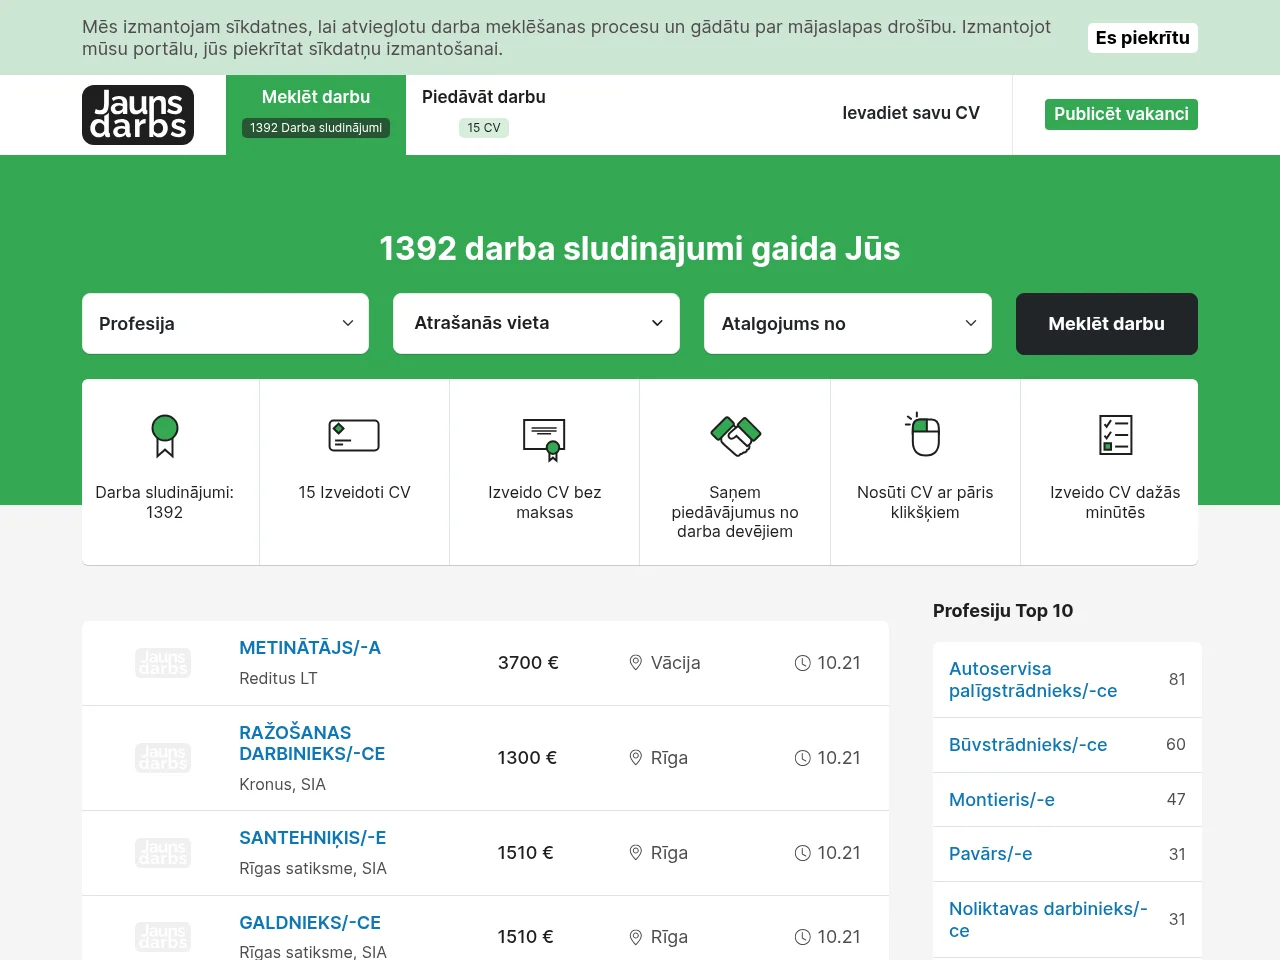Click the 15 Izveidoti CV text
This screenshot has height=960, width=1280.
tap(355, 492)
